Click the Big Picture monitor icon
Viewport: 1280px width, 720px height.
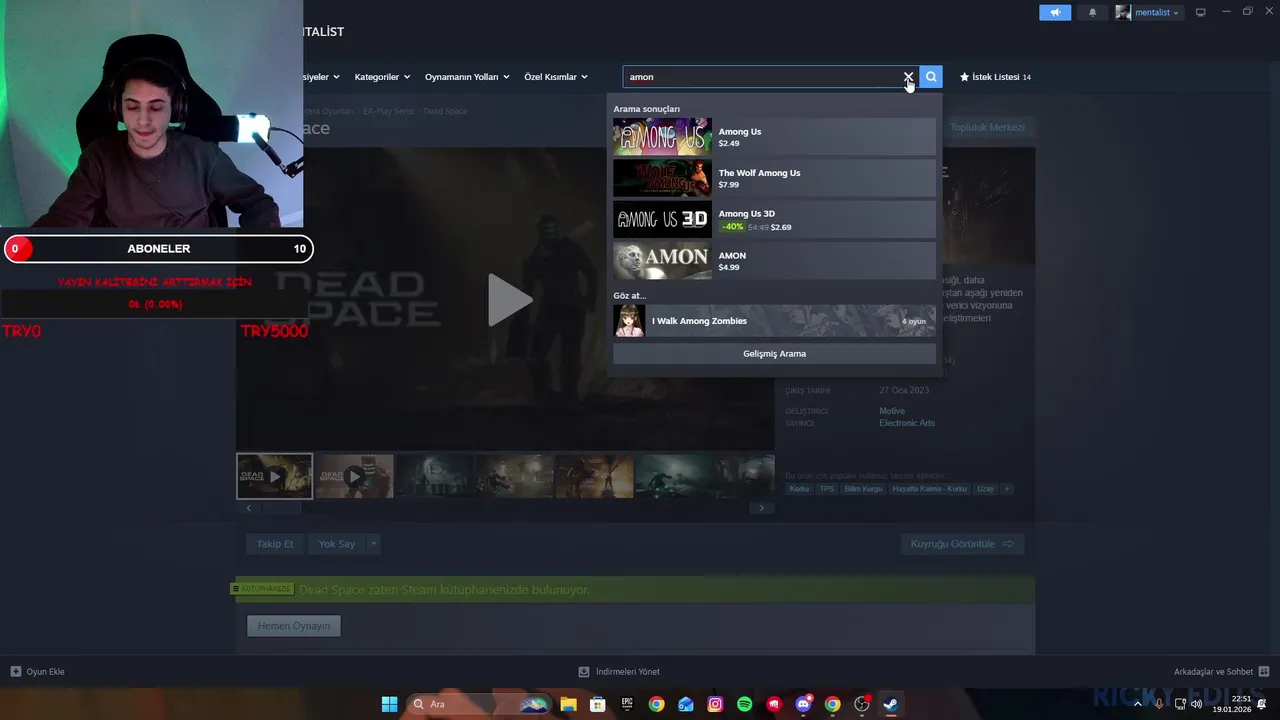point(1201,13)
